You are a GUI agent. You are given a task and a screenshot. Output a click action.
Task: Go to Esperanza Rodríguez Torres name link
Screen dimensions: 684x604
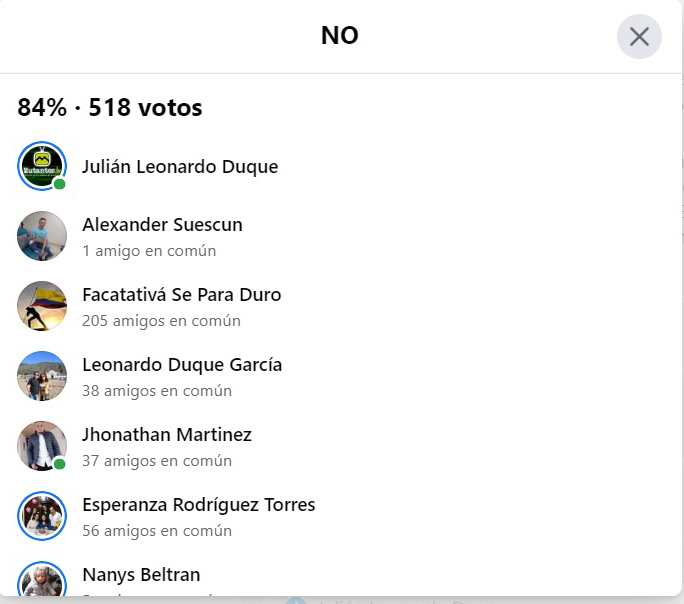tap(198, 505)
